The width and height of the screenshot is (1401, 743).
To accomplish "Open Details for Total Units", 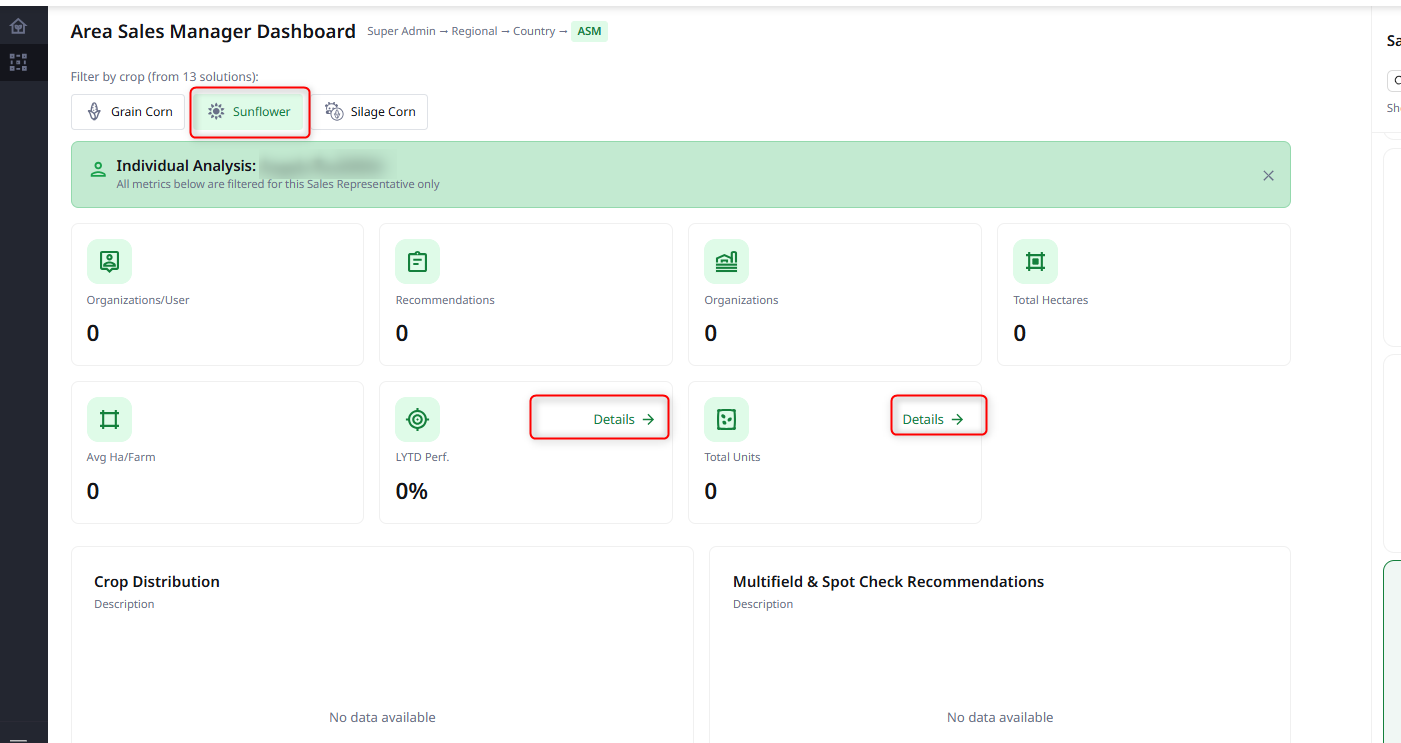I will point(932,419).
